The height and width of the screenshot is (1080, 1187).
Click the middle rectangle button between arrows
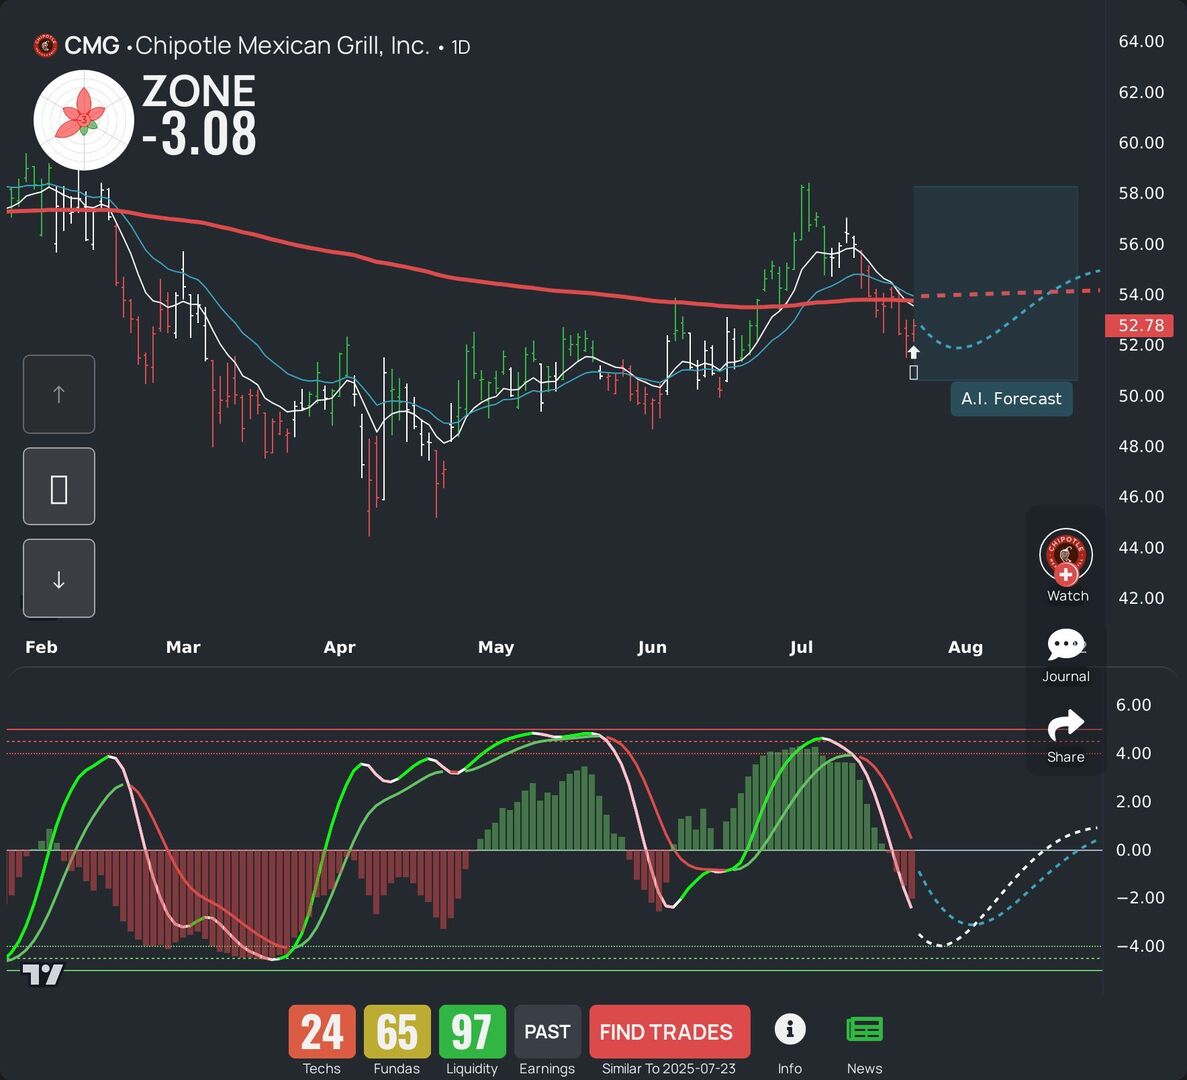[59, 487]
